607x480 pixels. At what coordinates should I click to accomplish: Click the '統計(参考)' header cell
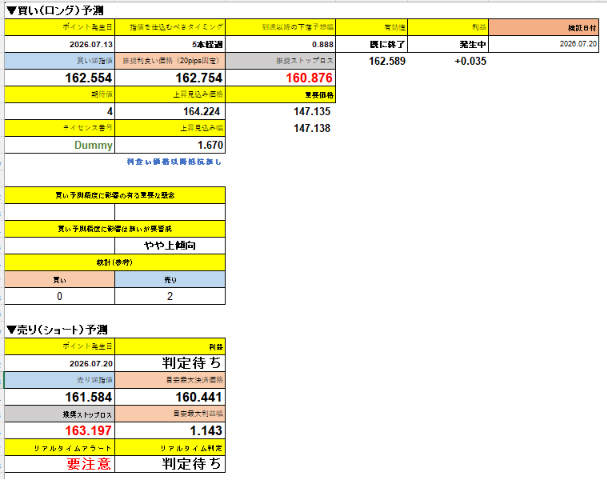115,262
